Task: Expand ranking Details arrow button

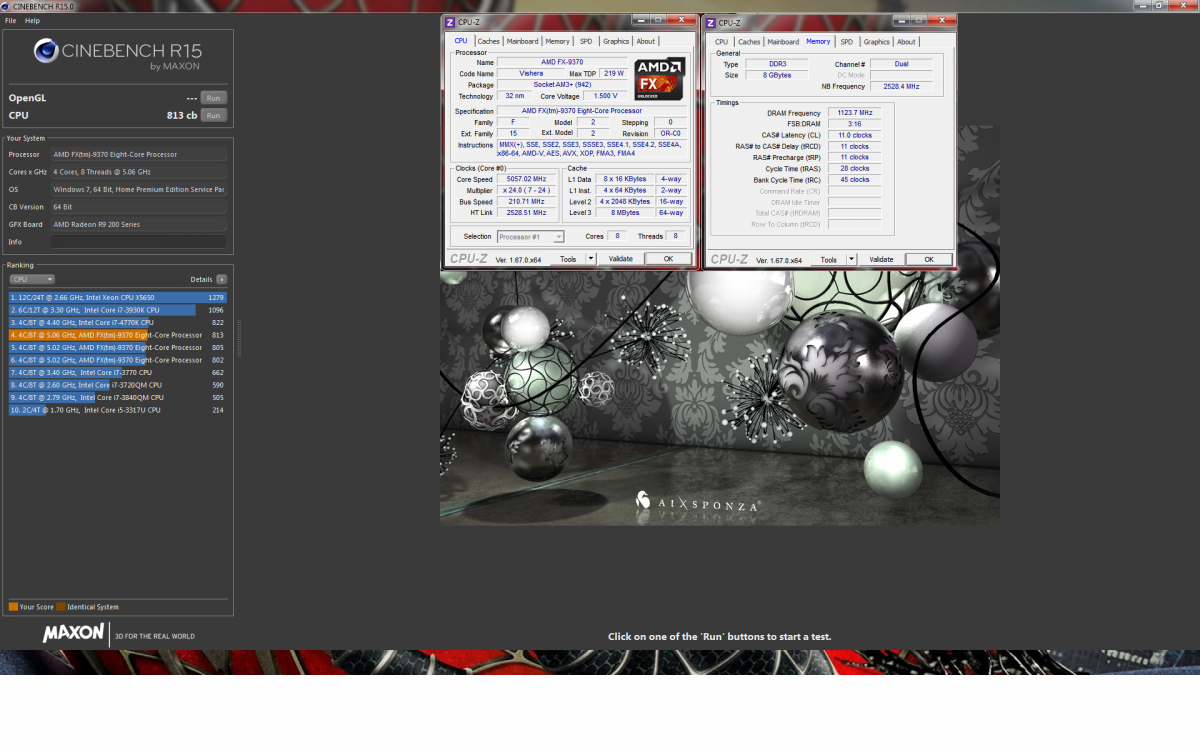Action: click(221, 280)
